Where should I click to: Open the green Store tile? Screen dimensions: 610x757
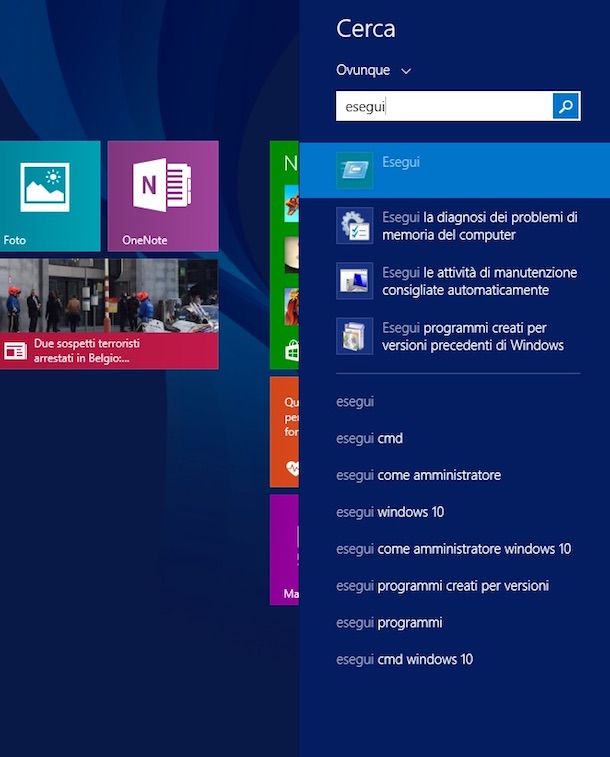pos(284,255)
